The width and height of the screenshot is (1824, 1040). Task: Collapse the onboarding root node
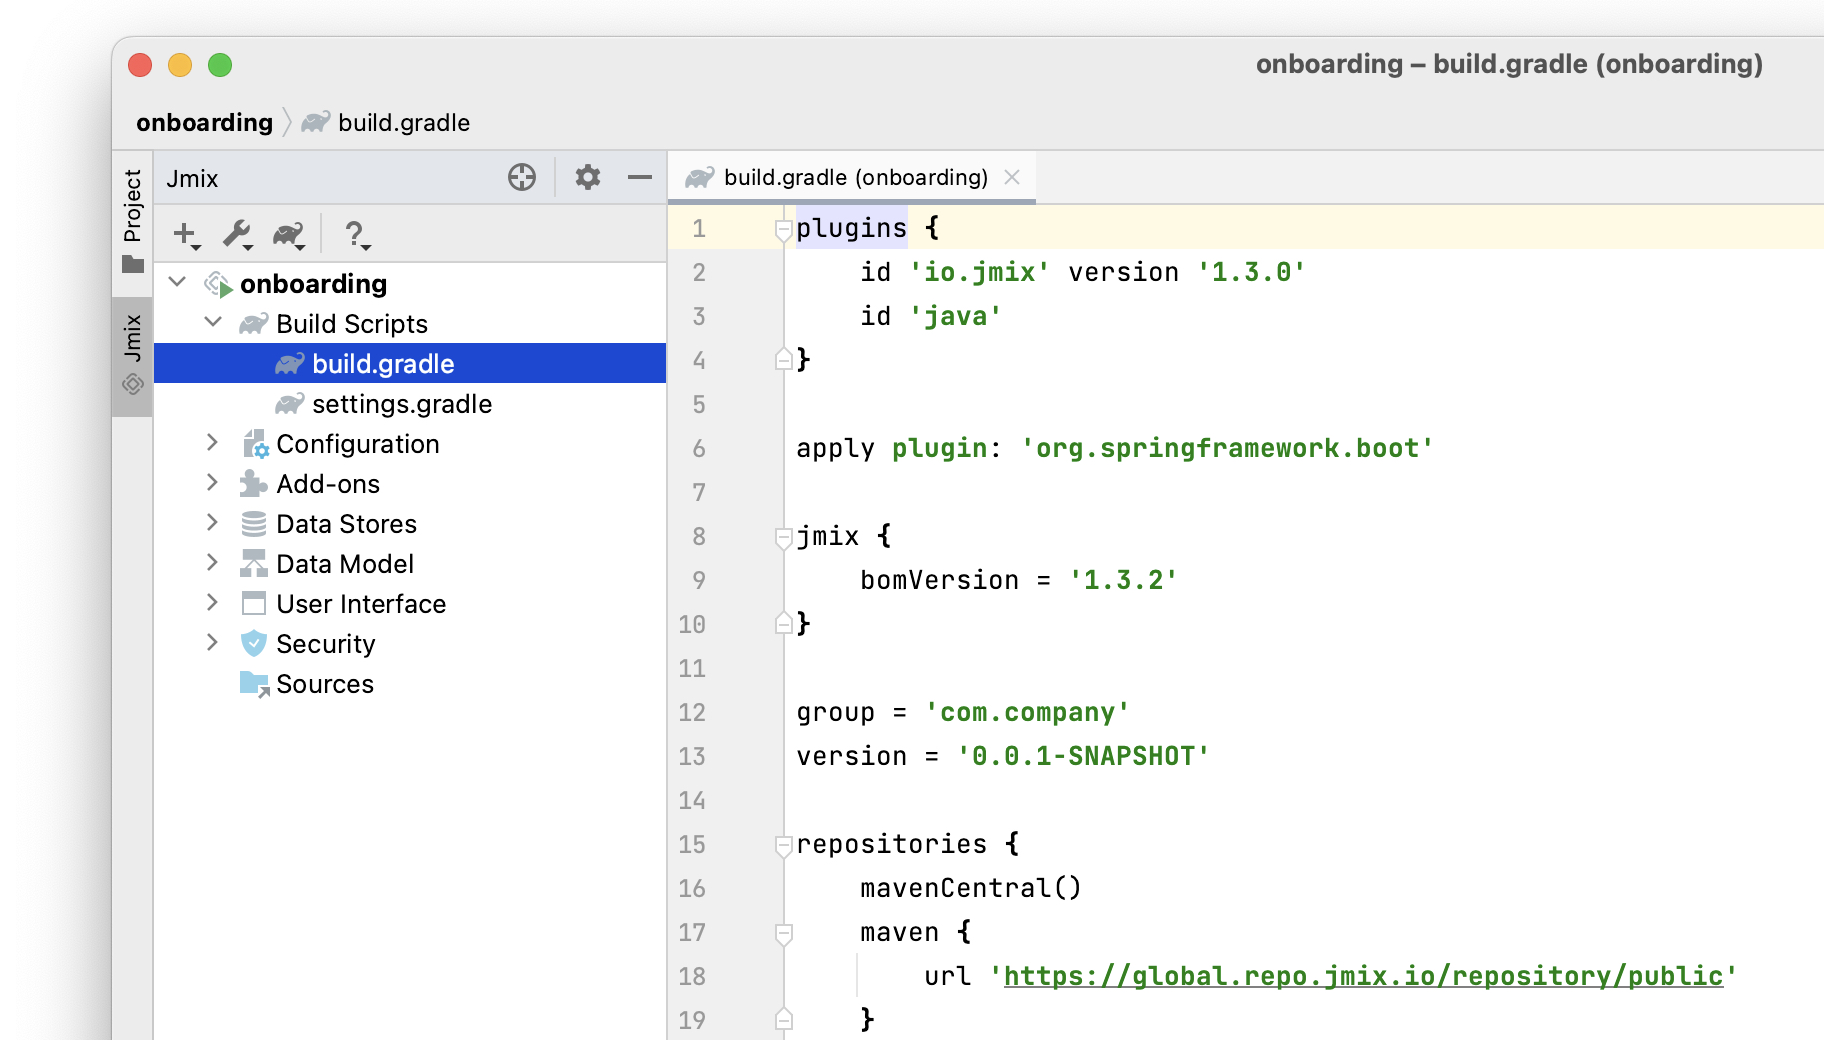(x=178, y=283)
